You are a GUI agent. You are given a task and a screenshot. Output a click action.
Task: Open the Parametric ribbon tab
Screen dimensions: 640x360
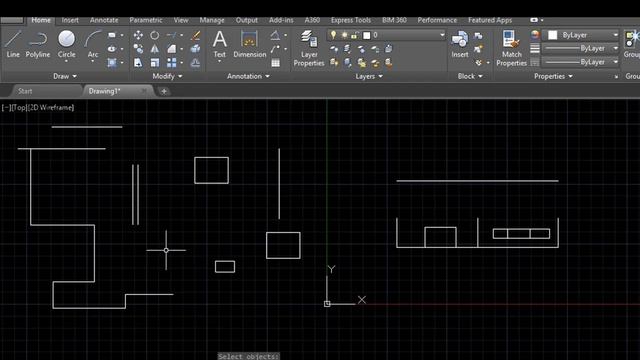pos(146,20)
